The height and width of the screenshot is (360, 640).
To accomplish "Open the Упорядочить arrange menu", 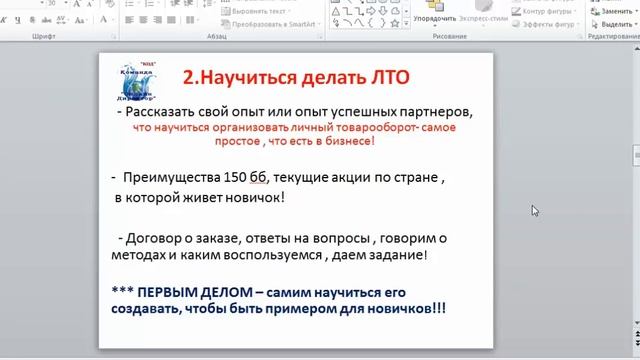I will [x=435, y=12].
